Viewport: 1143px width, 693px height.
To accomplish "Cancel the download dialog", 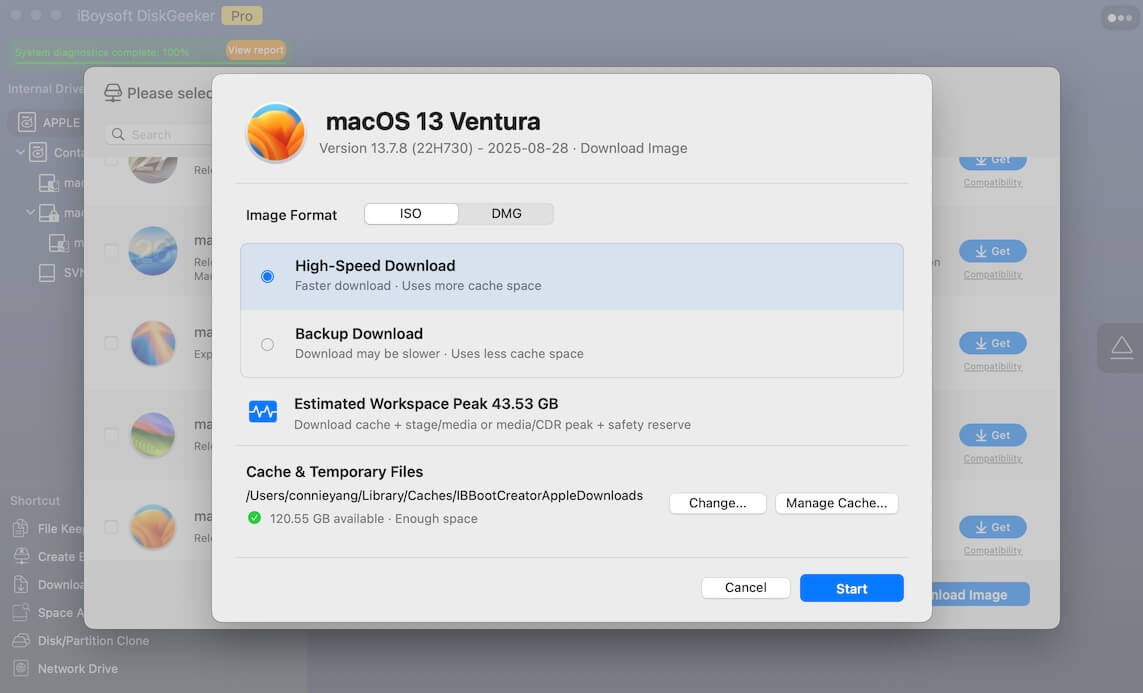I will (745, 587).
